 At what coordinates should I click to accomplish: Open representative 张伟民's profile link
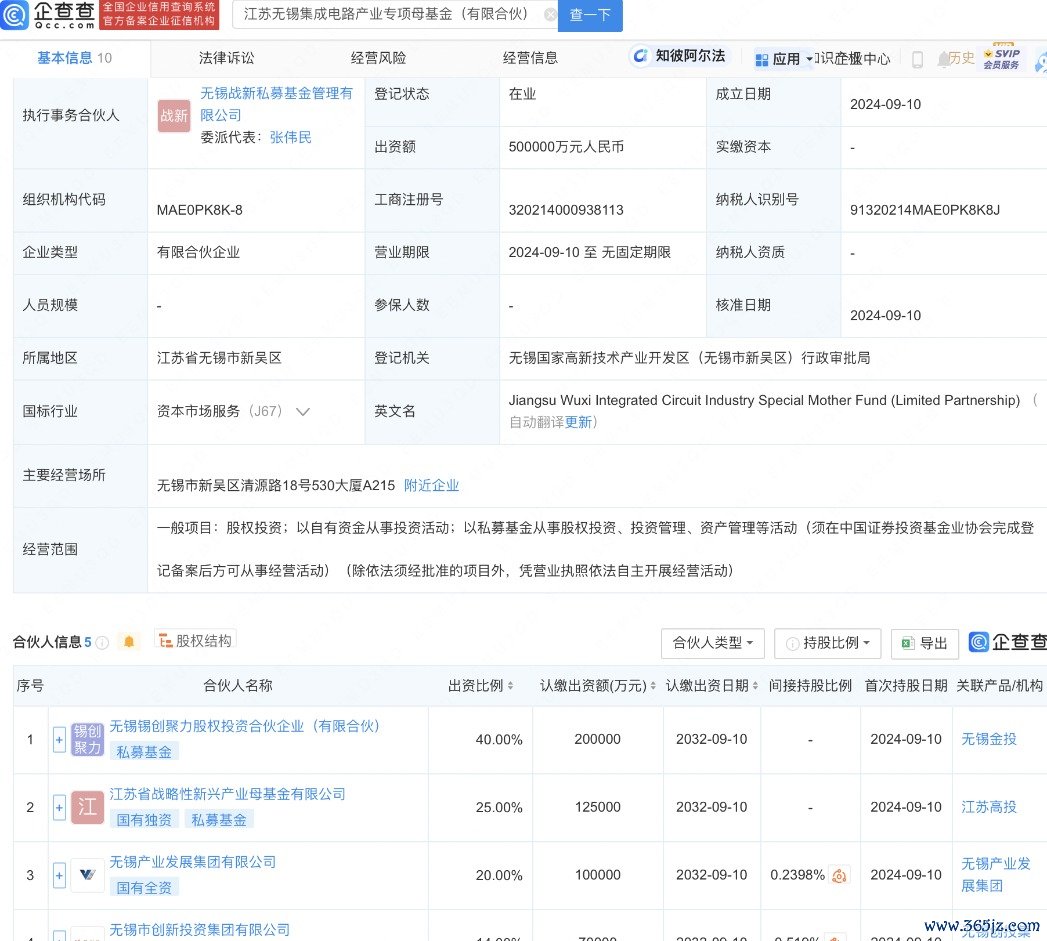tap(290, 138)
